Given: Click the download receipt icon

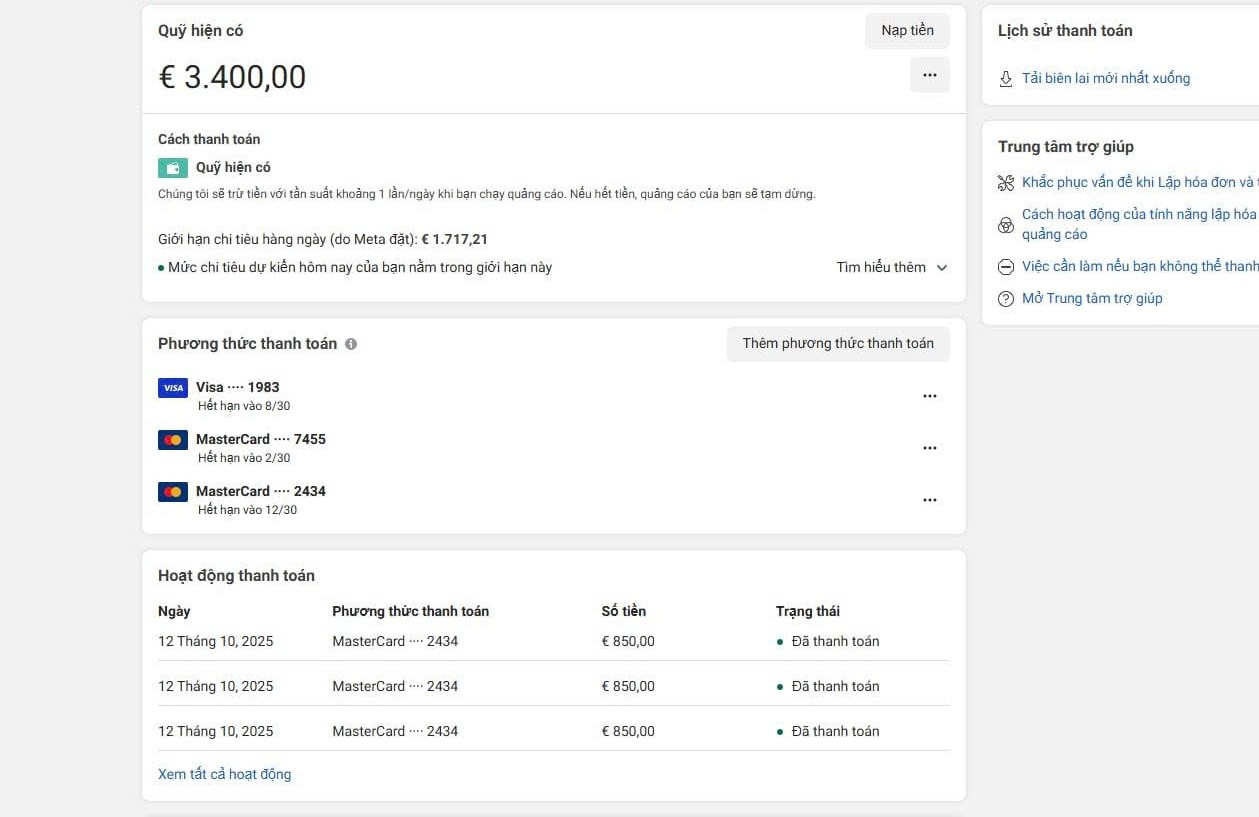Looking at the screenshot, I should click(1006, 78).
